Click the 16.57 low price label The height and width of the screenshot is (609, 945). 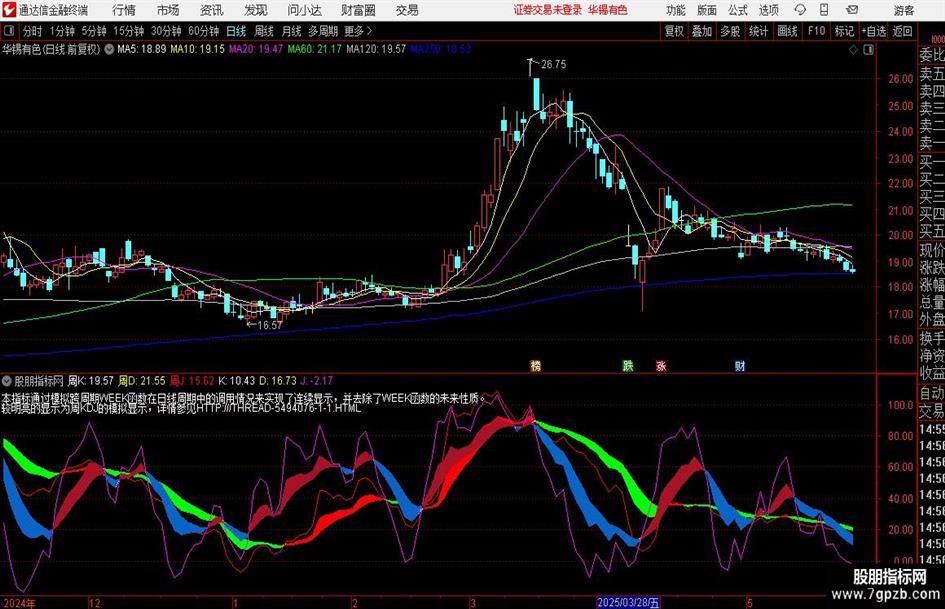[269, 325]
